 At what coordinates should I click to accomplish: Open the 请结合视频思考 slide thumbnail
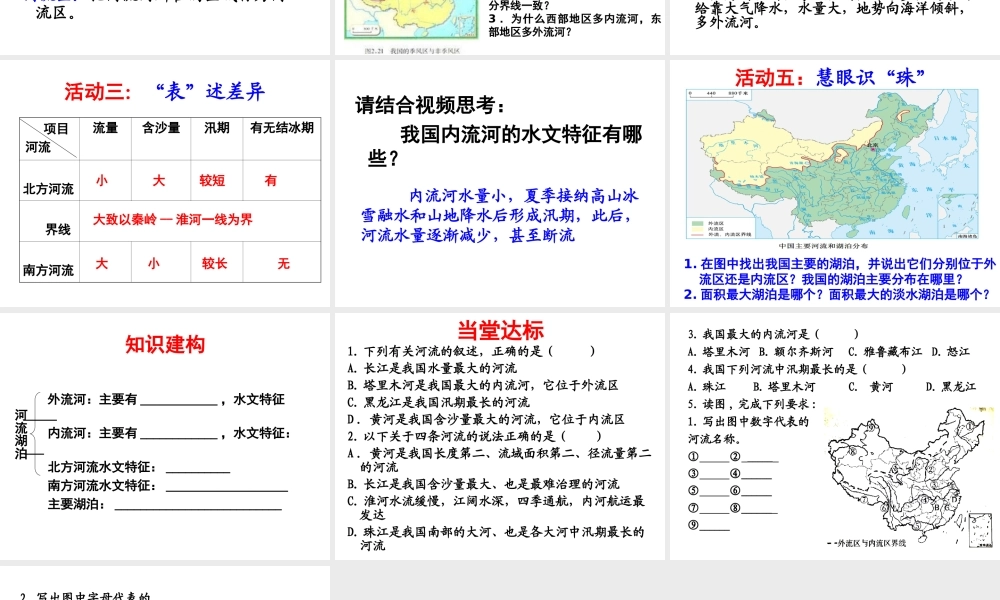tap(500, 183)
